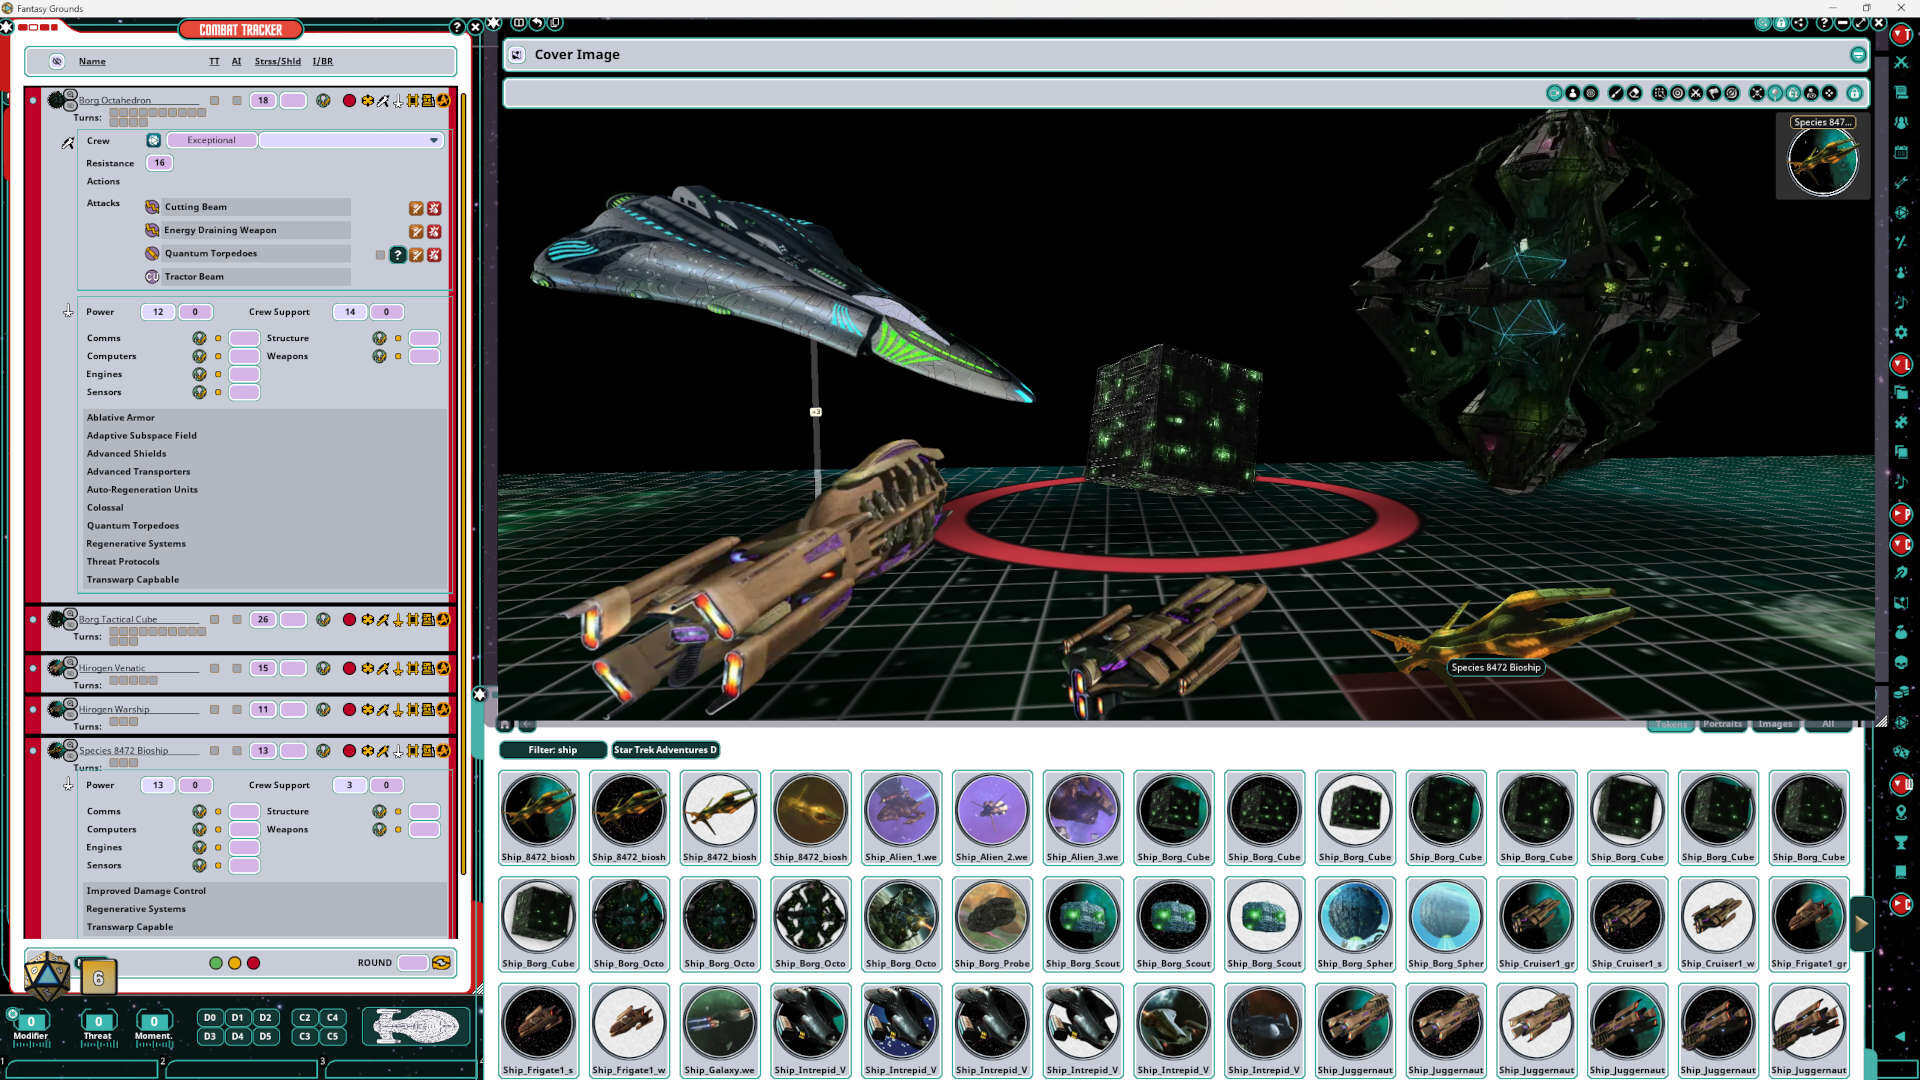Screen dimensions: 1920x1080
Task: Switch to the Portraits tab below the image
Action: (x=1723, y=724)
